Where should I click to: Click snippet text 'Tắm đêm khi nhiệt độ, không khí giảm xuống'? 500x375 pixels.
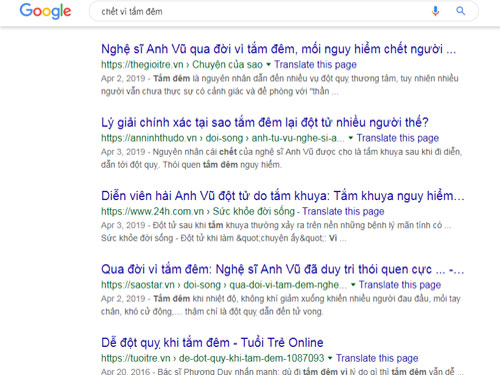(281, 305)
